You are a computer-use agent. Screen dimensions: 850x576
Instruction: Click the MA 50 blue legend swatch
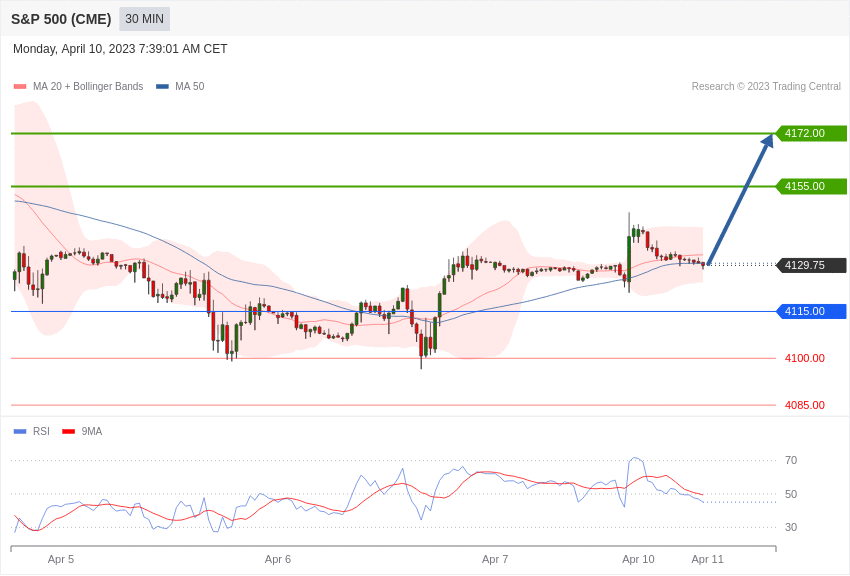[162, 87]
